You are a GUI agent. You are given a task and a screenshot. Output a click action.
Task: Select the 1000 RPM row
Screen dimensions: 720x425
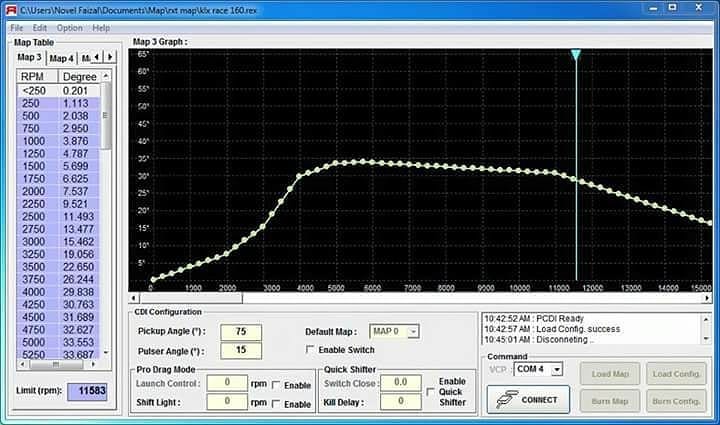pyautogui.click(x=58, y=141)
